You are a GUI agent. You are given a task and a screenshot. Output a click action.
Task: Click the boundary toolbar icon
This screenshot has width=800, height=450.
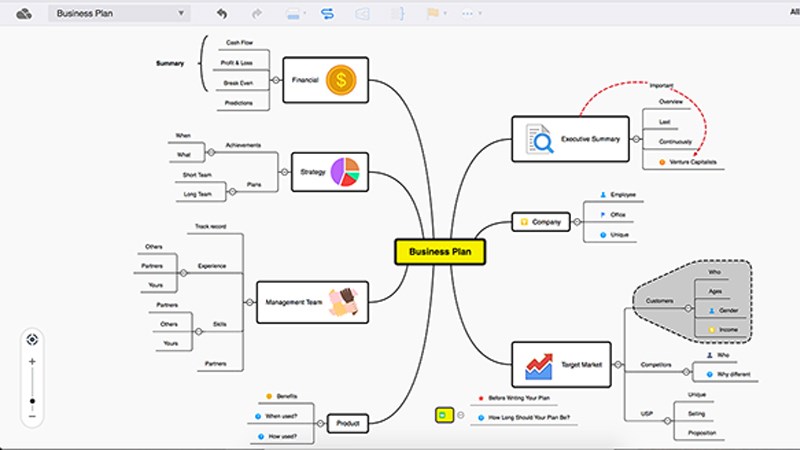(362, 14)
